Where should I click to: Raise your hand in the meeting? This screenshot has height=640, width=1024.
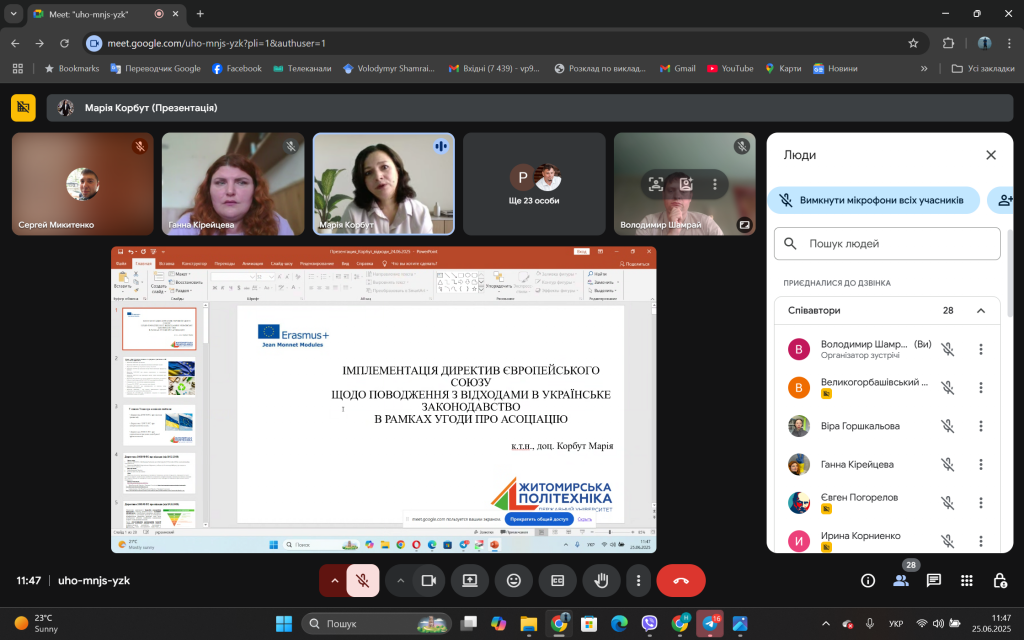601,581
